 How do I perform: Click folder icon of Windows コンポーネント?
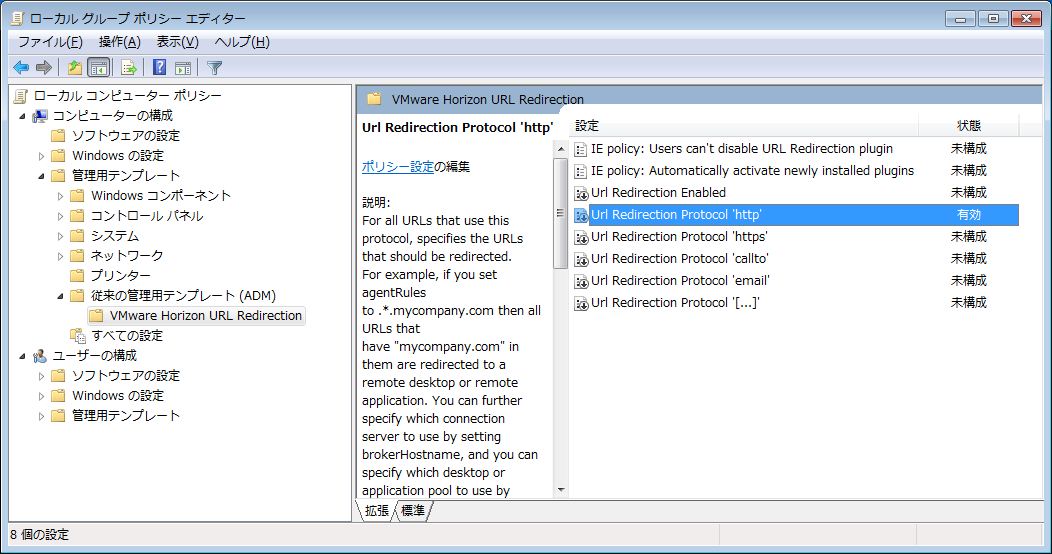click(78, 196)
